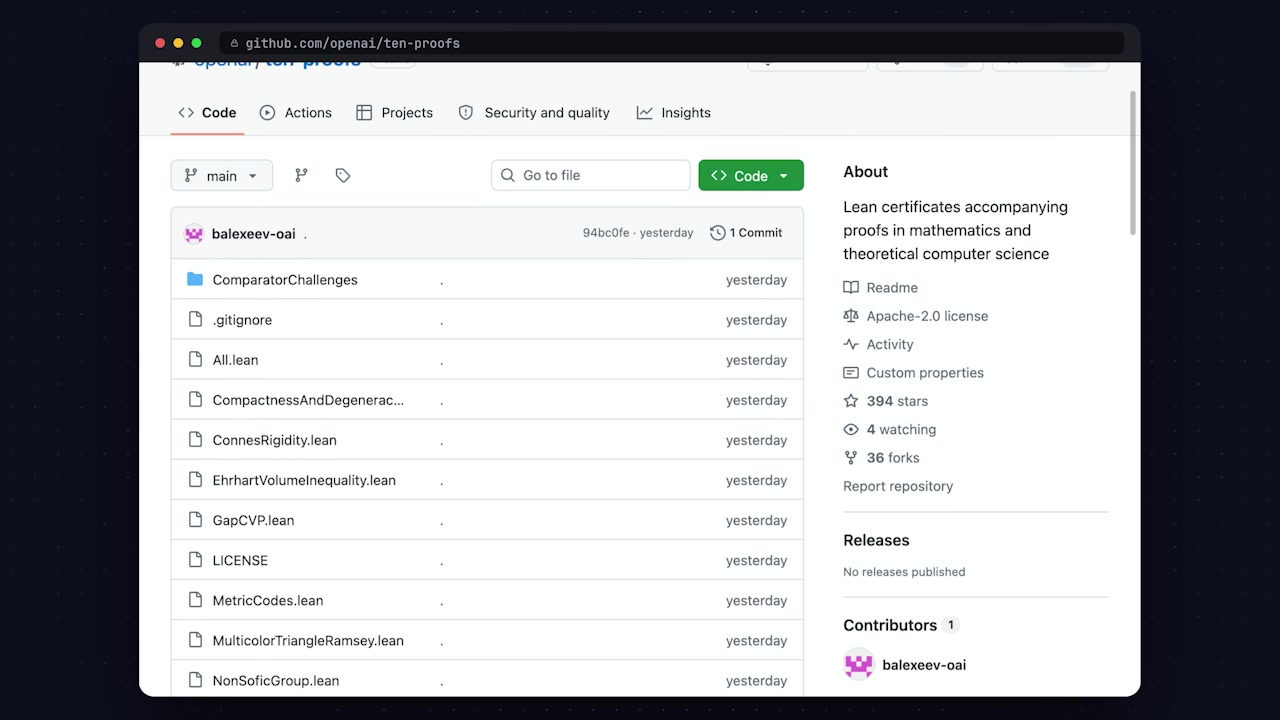Switch to the Insights tab
The image size is (1280, 720).
tap(673, 113)
